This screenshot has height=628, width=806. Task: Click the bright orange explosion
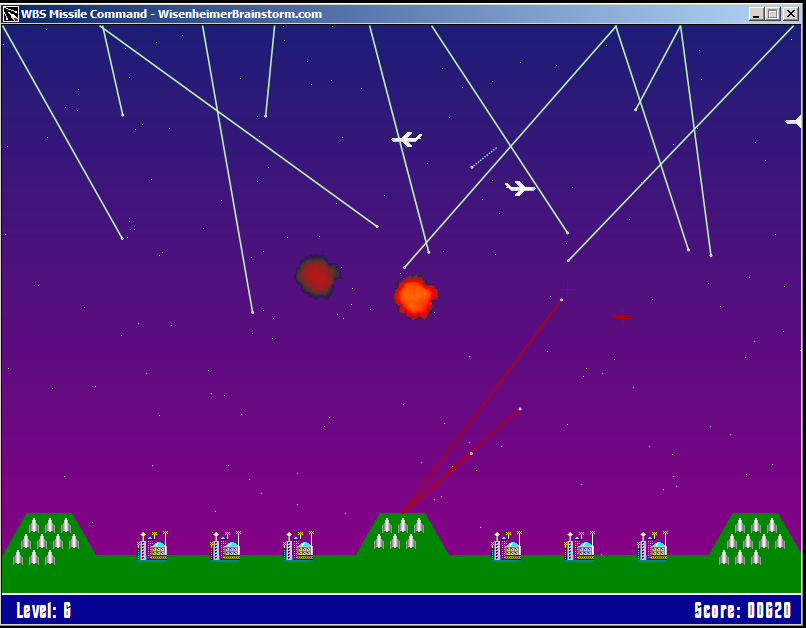(416, 297)
